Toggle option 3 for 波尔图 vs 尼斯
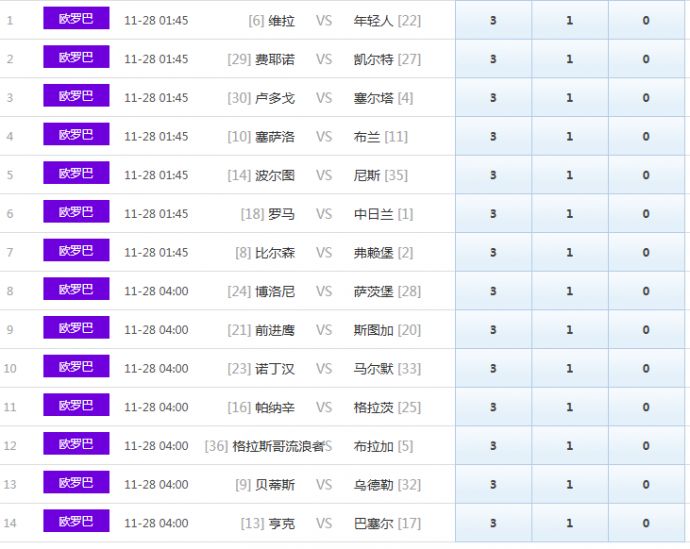Screen dimensions: 690x549 tap(493, 175)
